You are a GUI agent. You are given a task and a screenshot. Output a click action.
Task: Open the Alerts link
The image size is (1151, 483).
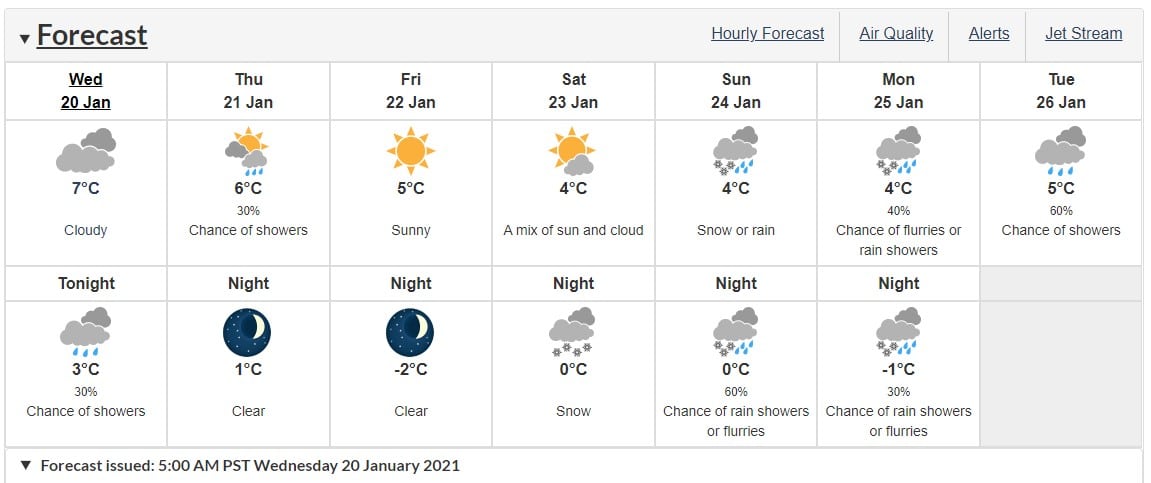pyautogui.click(x=989, y=34)
